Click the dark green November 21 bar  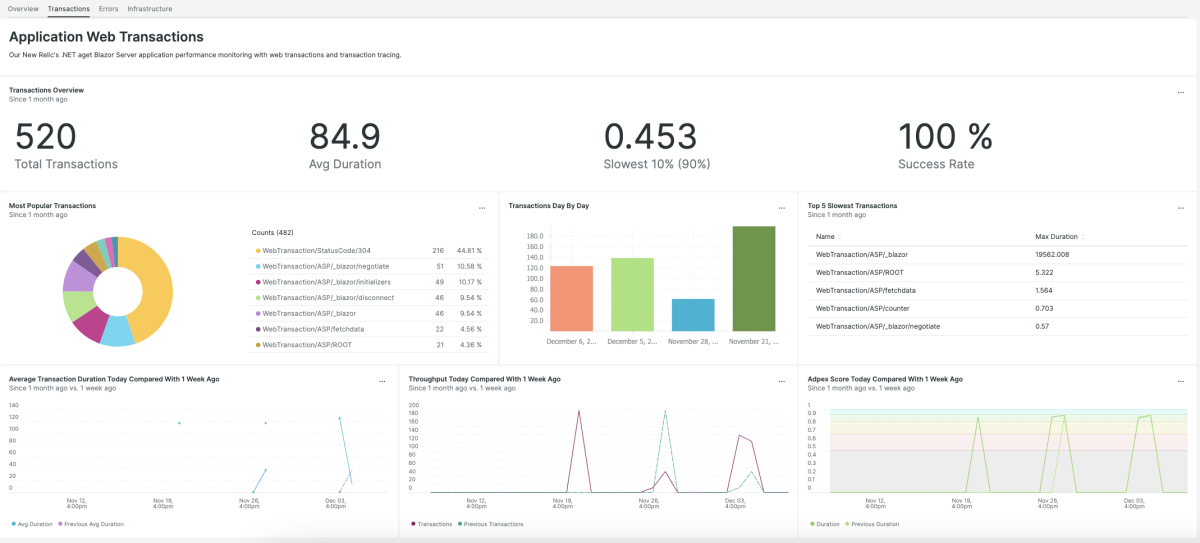753,279
